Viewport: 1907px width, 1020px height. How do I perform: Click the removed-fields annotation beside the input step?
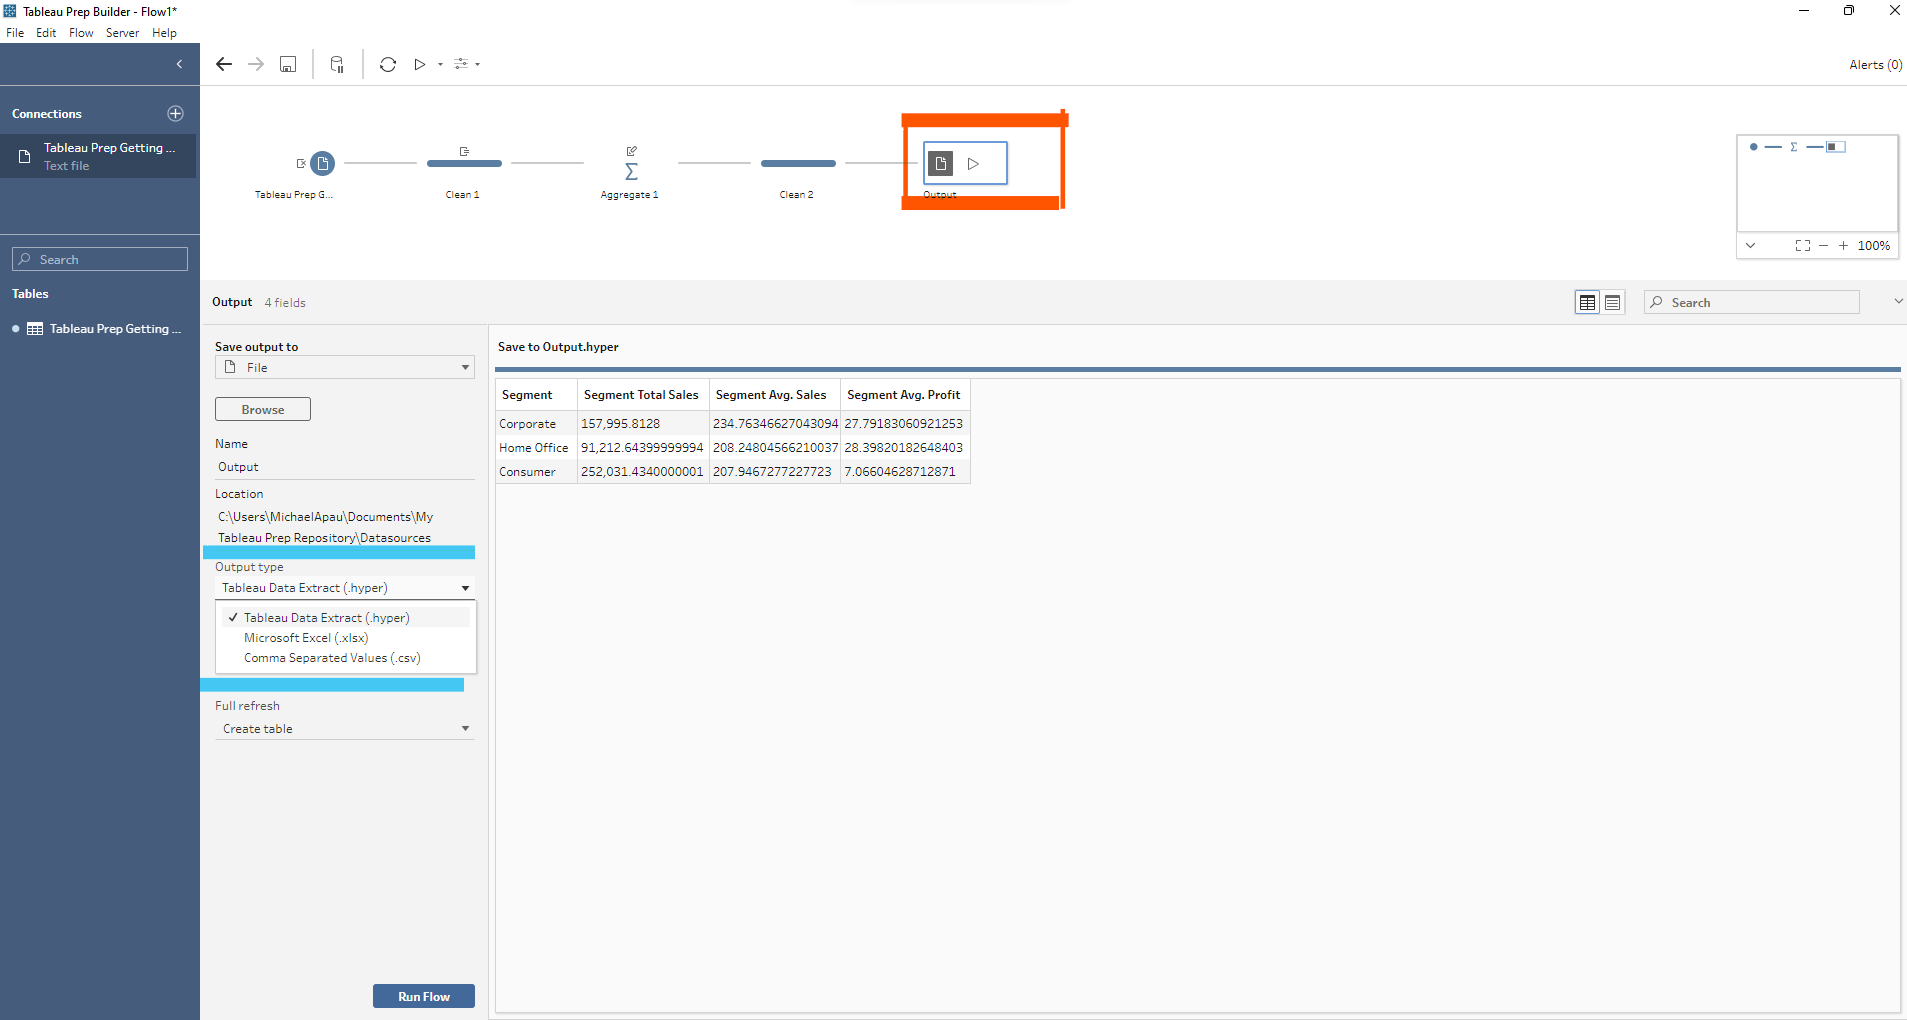pos(300,163)
